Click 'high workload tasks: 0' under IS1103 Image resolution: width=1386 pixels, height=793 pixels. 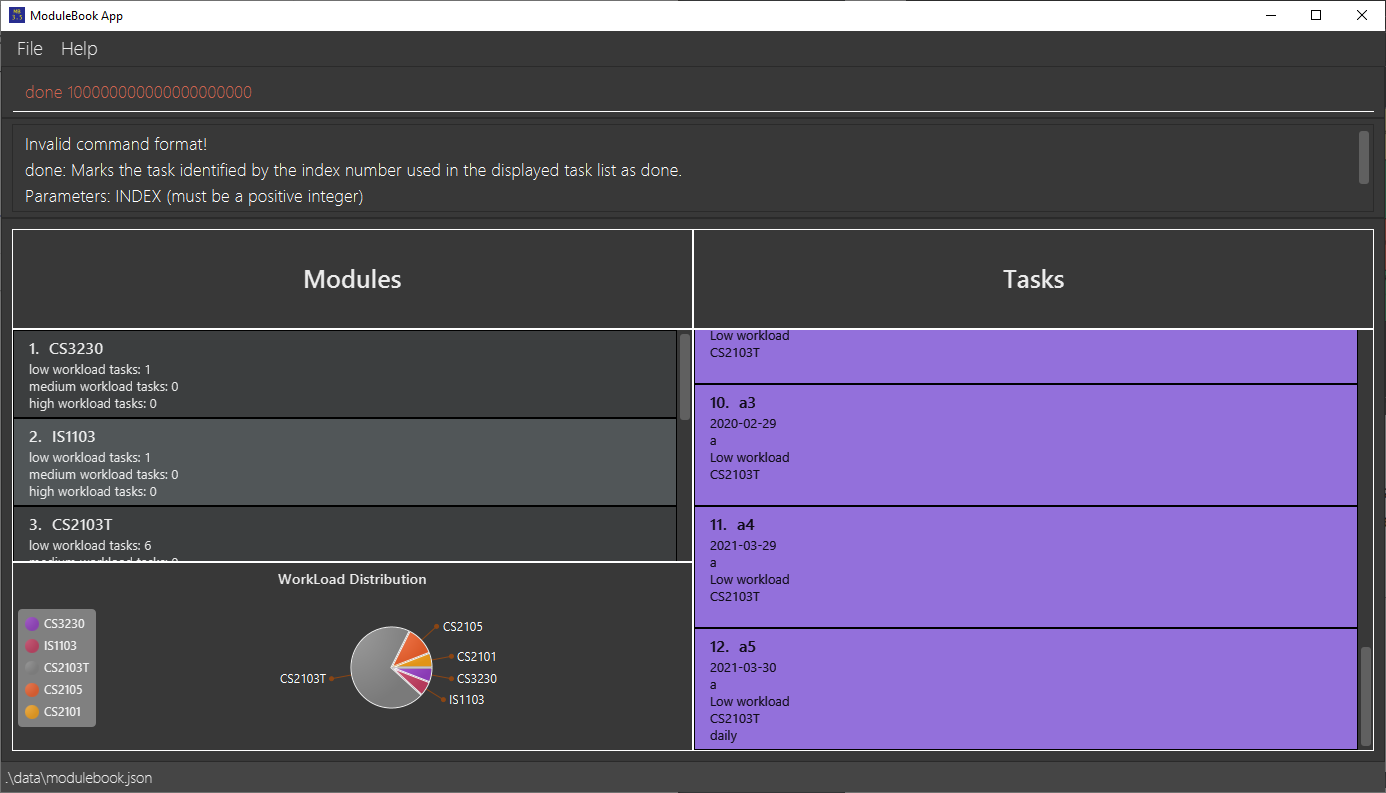(93, 492)
